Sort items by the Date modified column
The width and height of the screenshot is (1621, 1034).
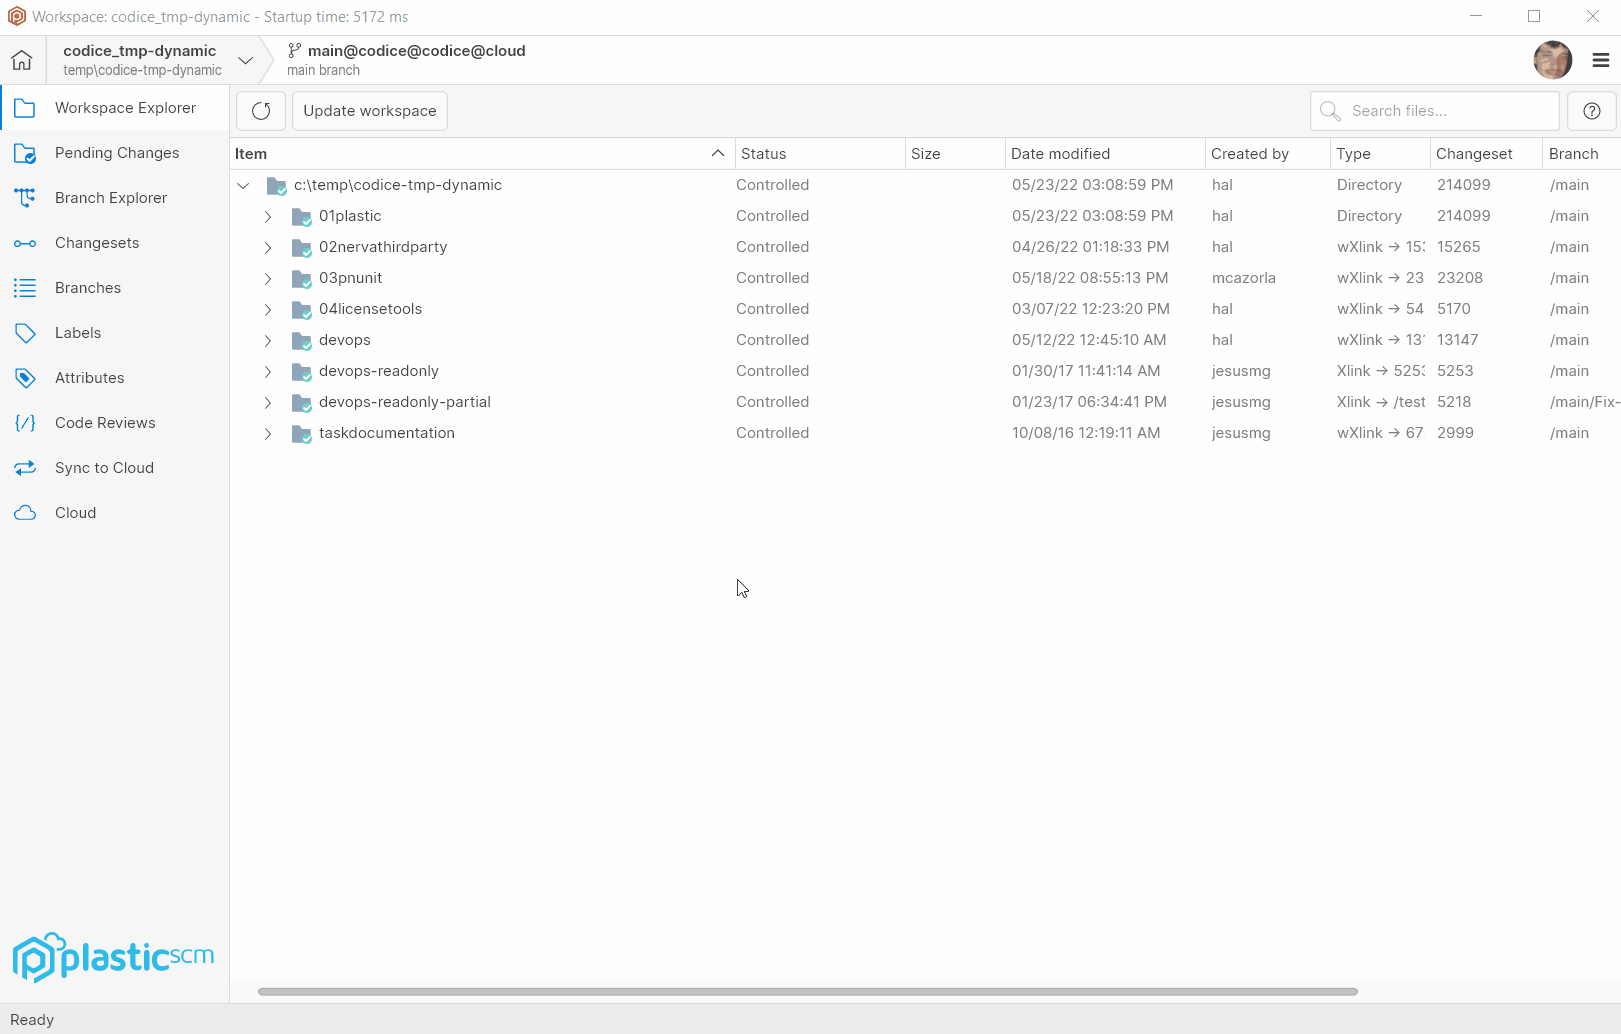tap(1060, 153)
